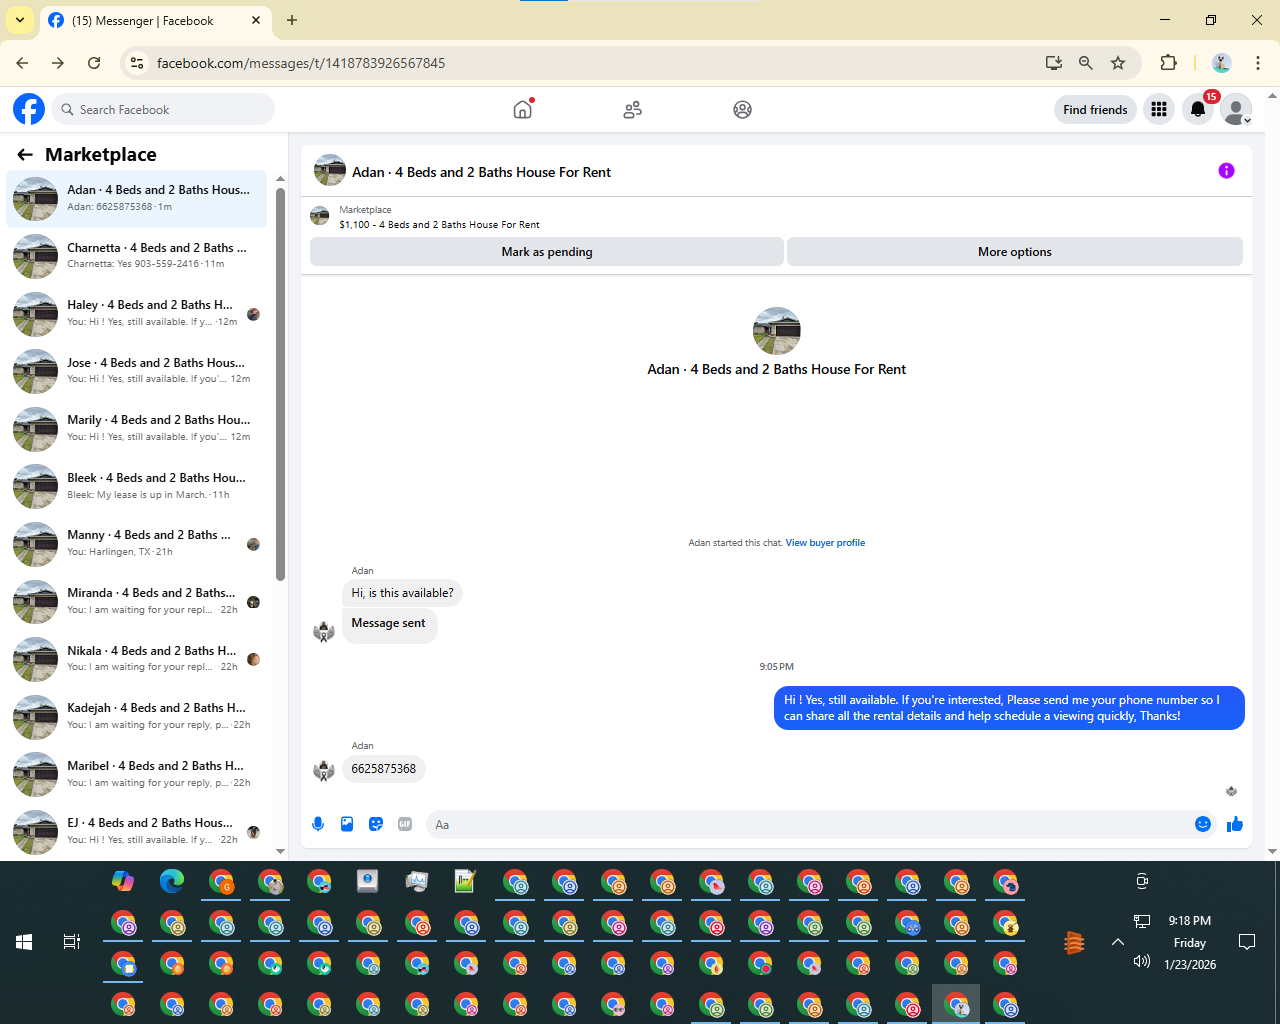
Task: Click the chat list scrollbar
Action: [x=280, y=385]
